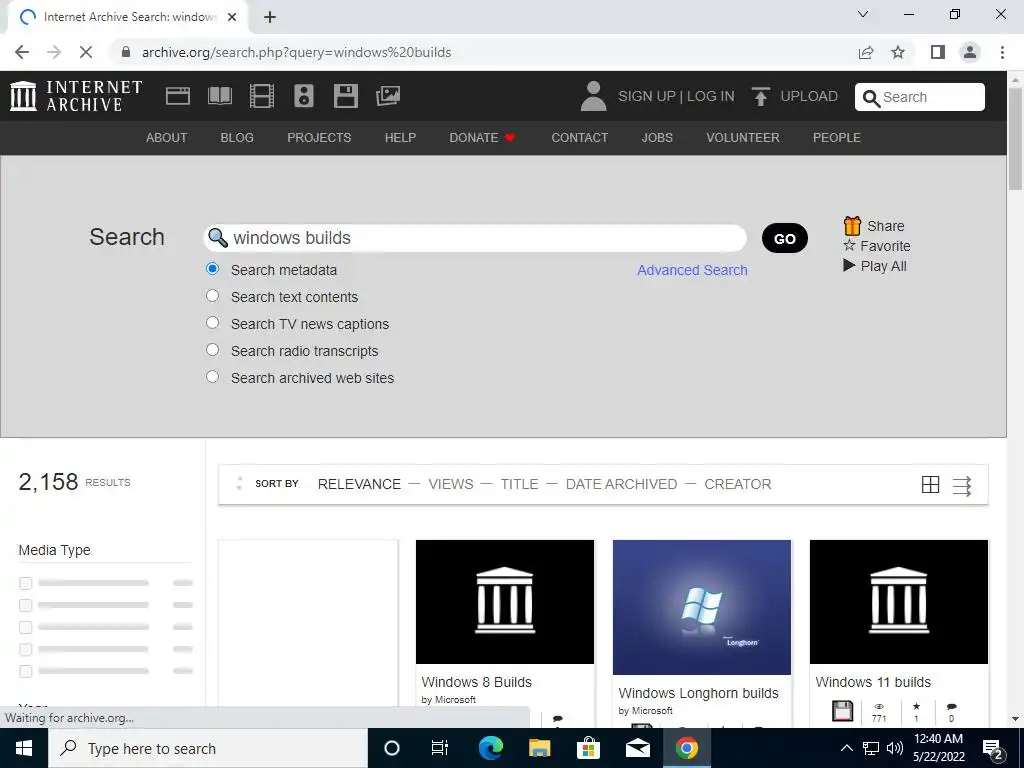Open the Web (Wayback) media icon
This screenshot has width=1024, height=768.
pos(178,96)
